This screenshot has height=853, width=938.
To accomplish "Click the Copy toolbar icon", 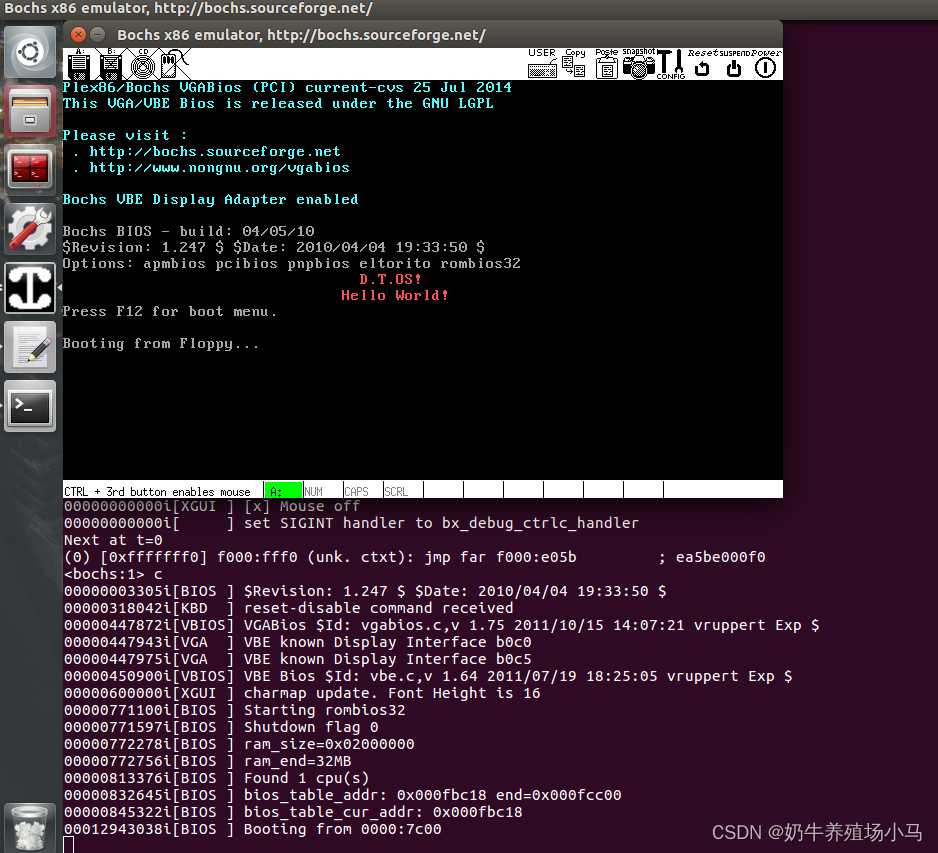I will (574, 63).
